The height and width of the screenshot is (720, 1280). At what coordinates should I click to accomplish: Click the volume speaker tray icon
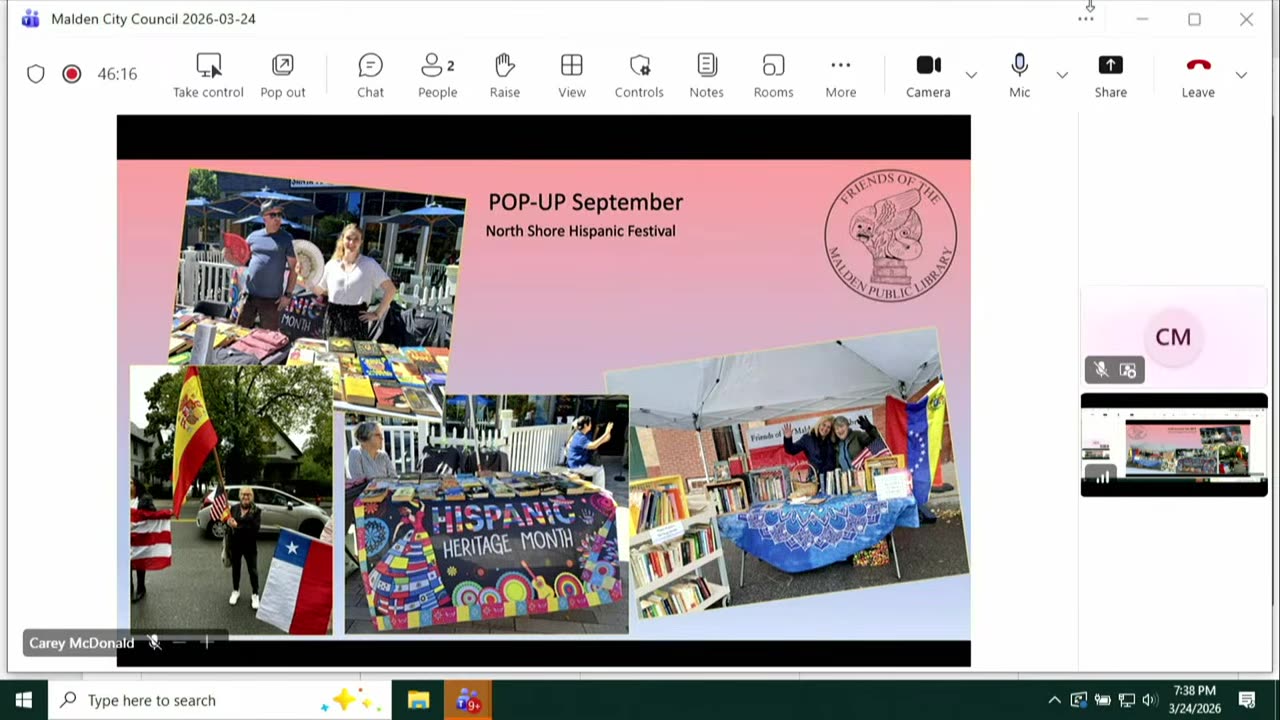pos(1150,700)
